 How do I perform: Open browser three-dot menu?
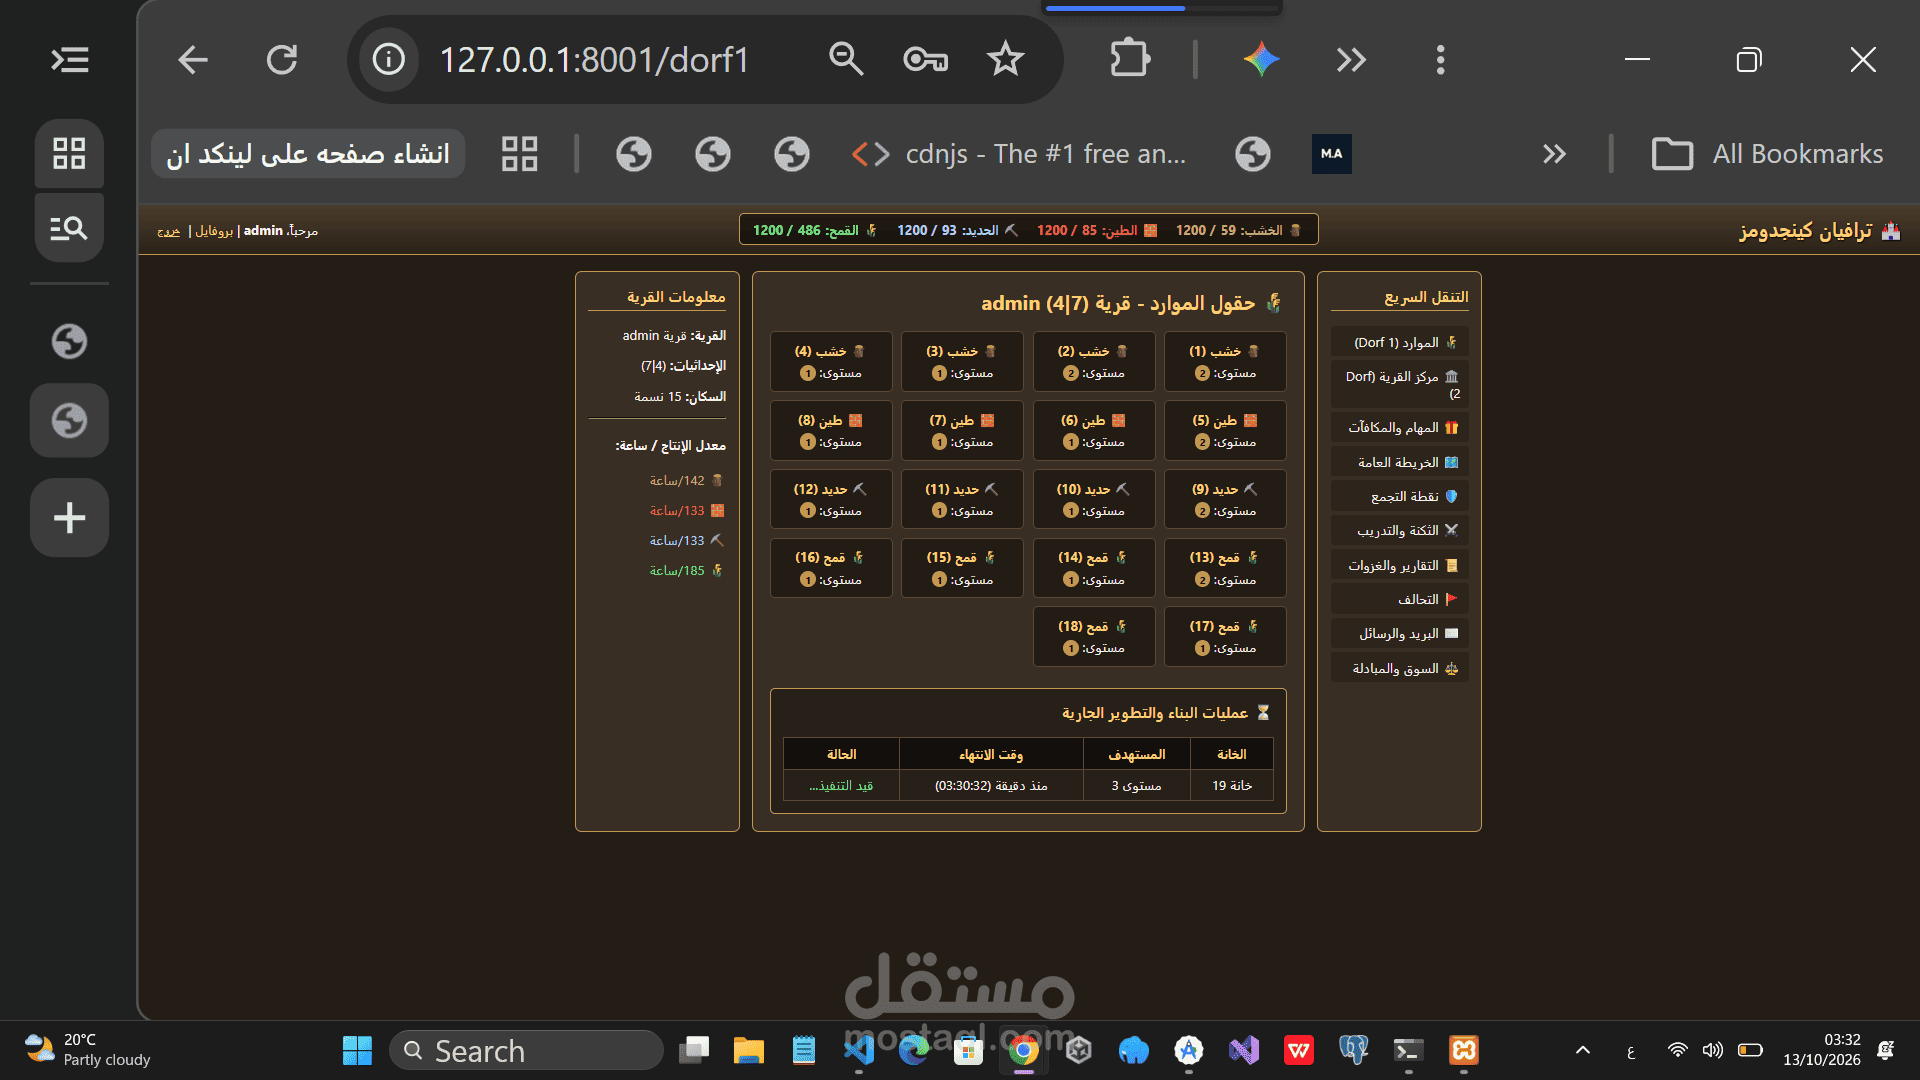[x=1440, y=60]
